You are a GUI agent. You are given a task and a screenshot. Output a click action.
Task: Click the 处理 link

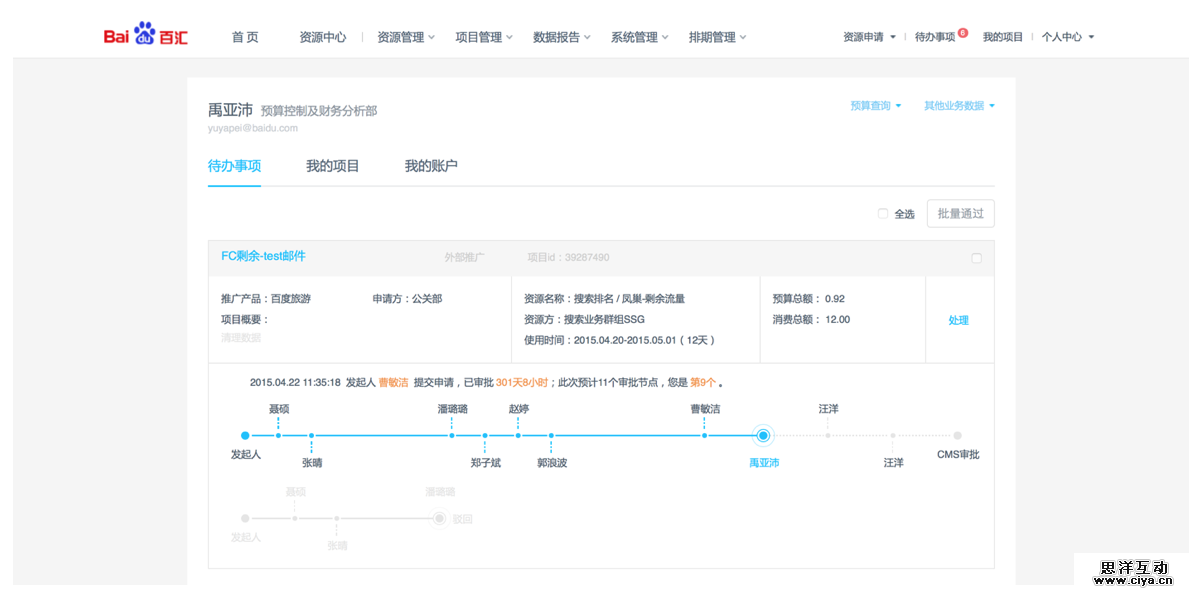pos(958,321)
